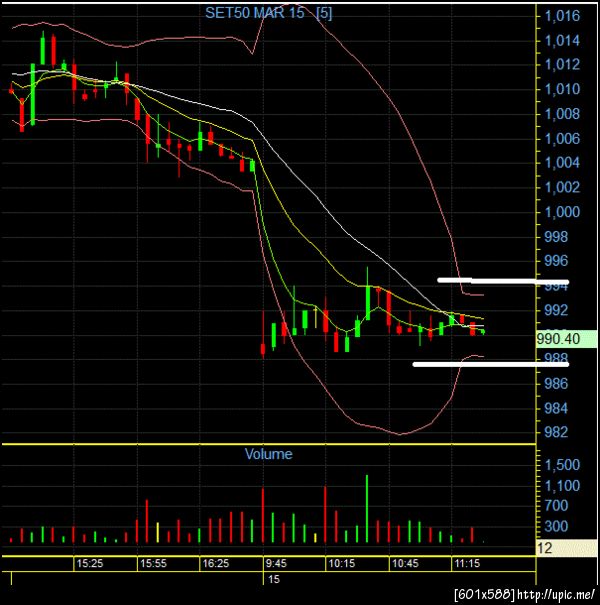Click the 1,006 price axis label
This screenshot has width=600, height=605.
[x=562, y=139]
